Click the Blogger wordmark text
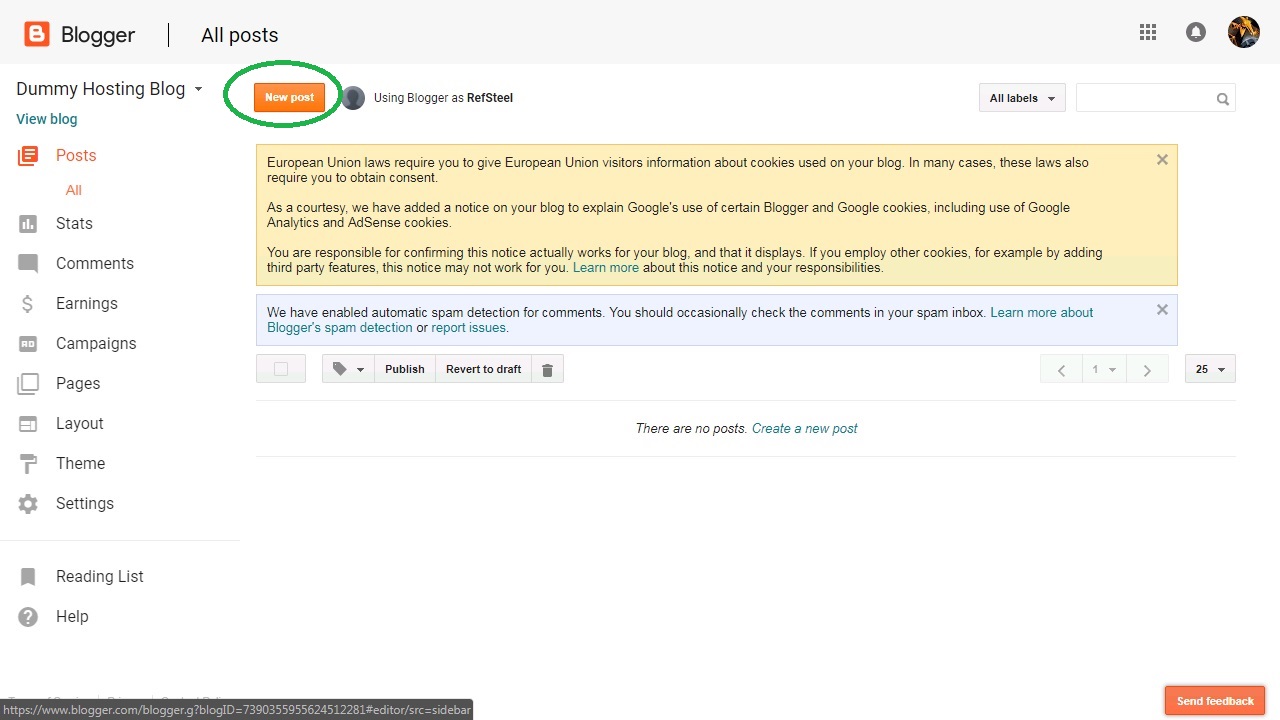1280x720 pixels. (98, 35)
